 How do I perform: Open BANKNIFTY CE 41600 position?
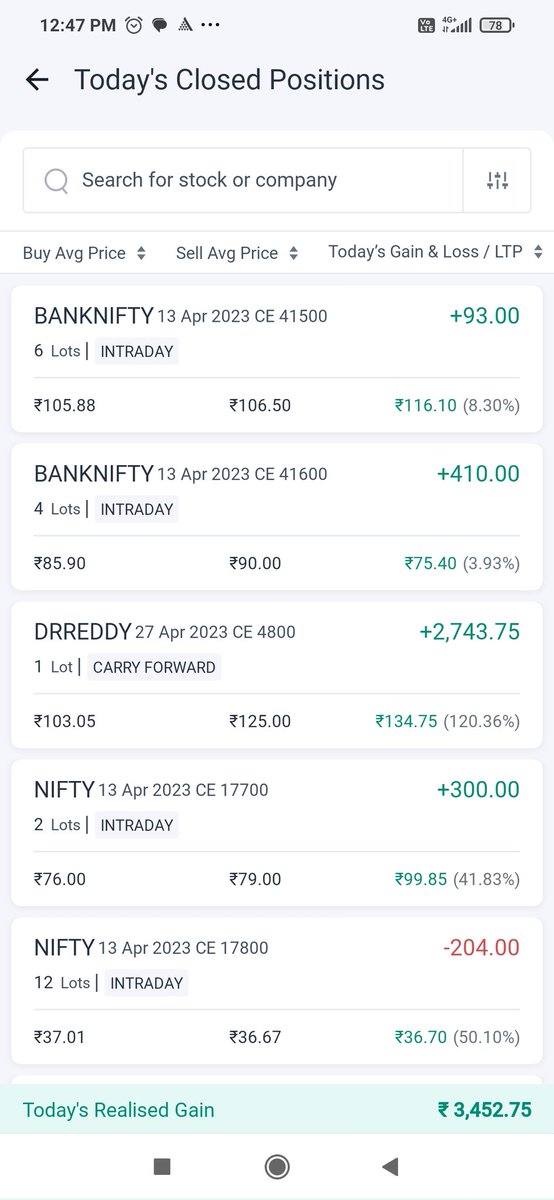(277, 517)
